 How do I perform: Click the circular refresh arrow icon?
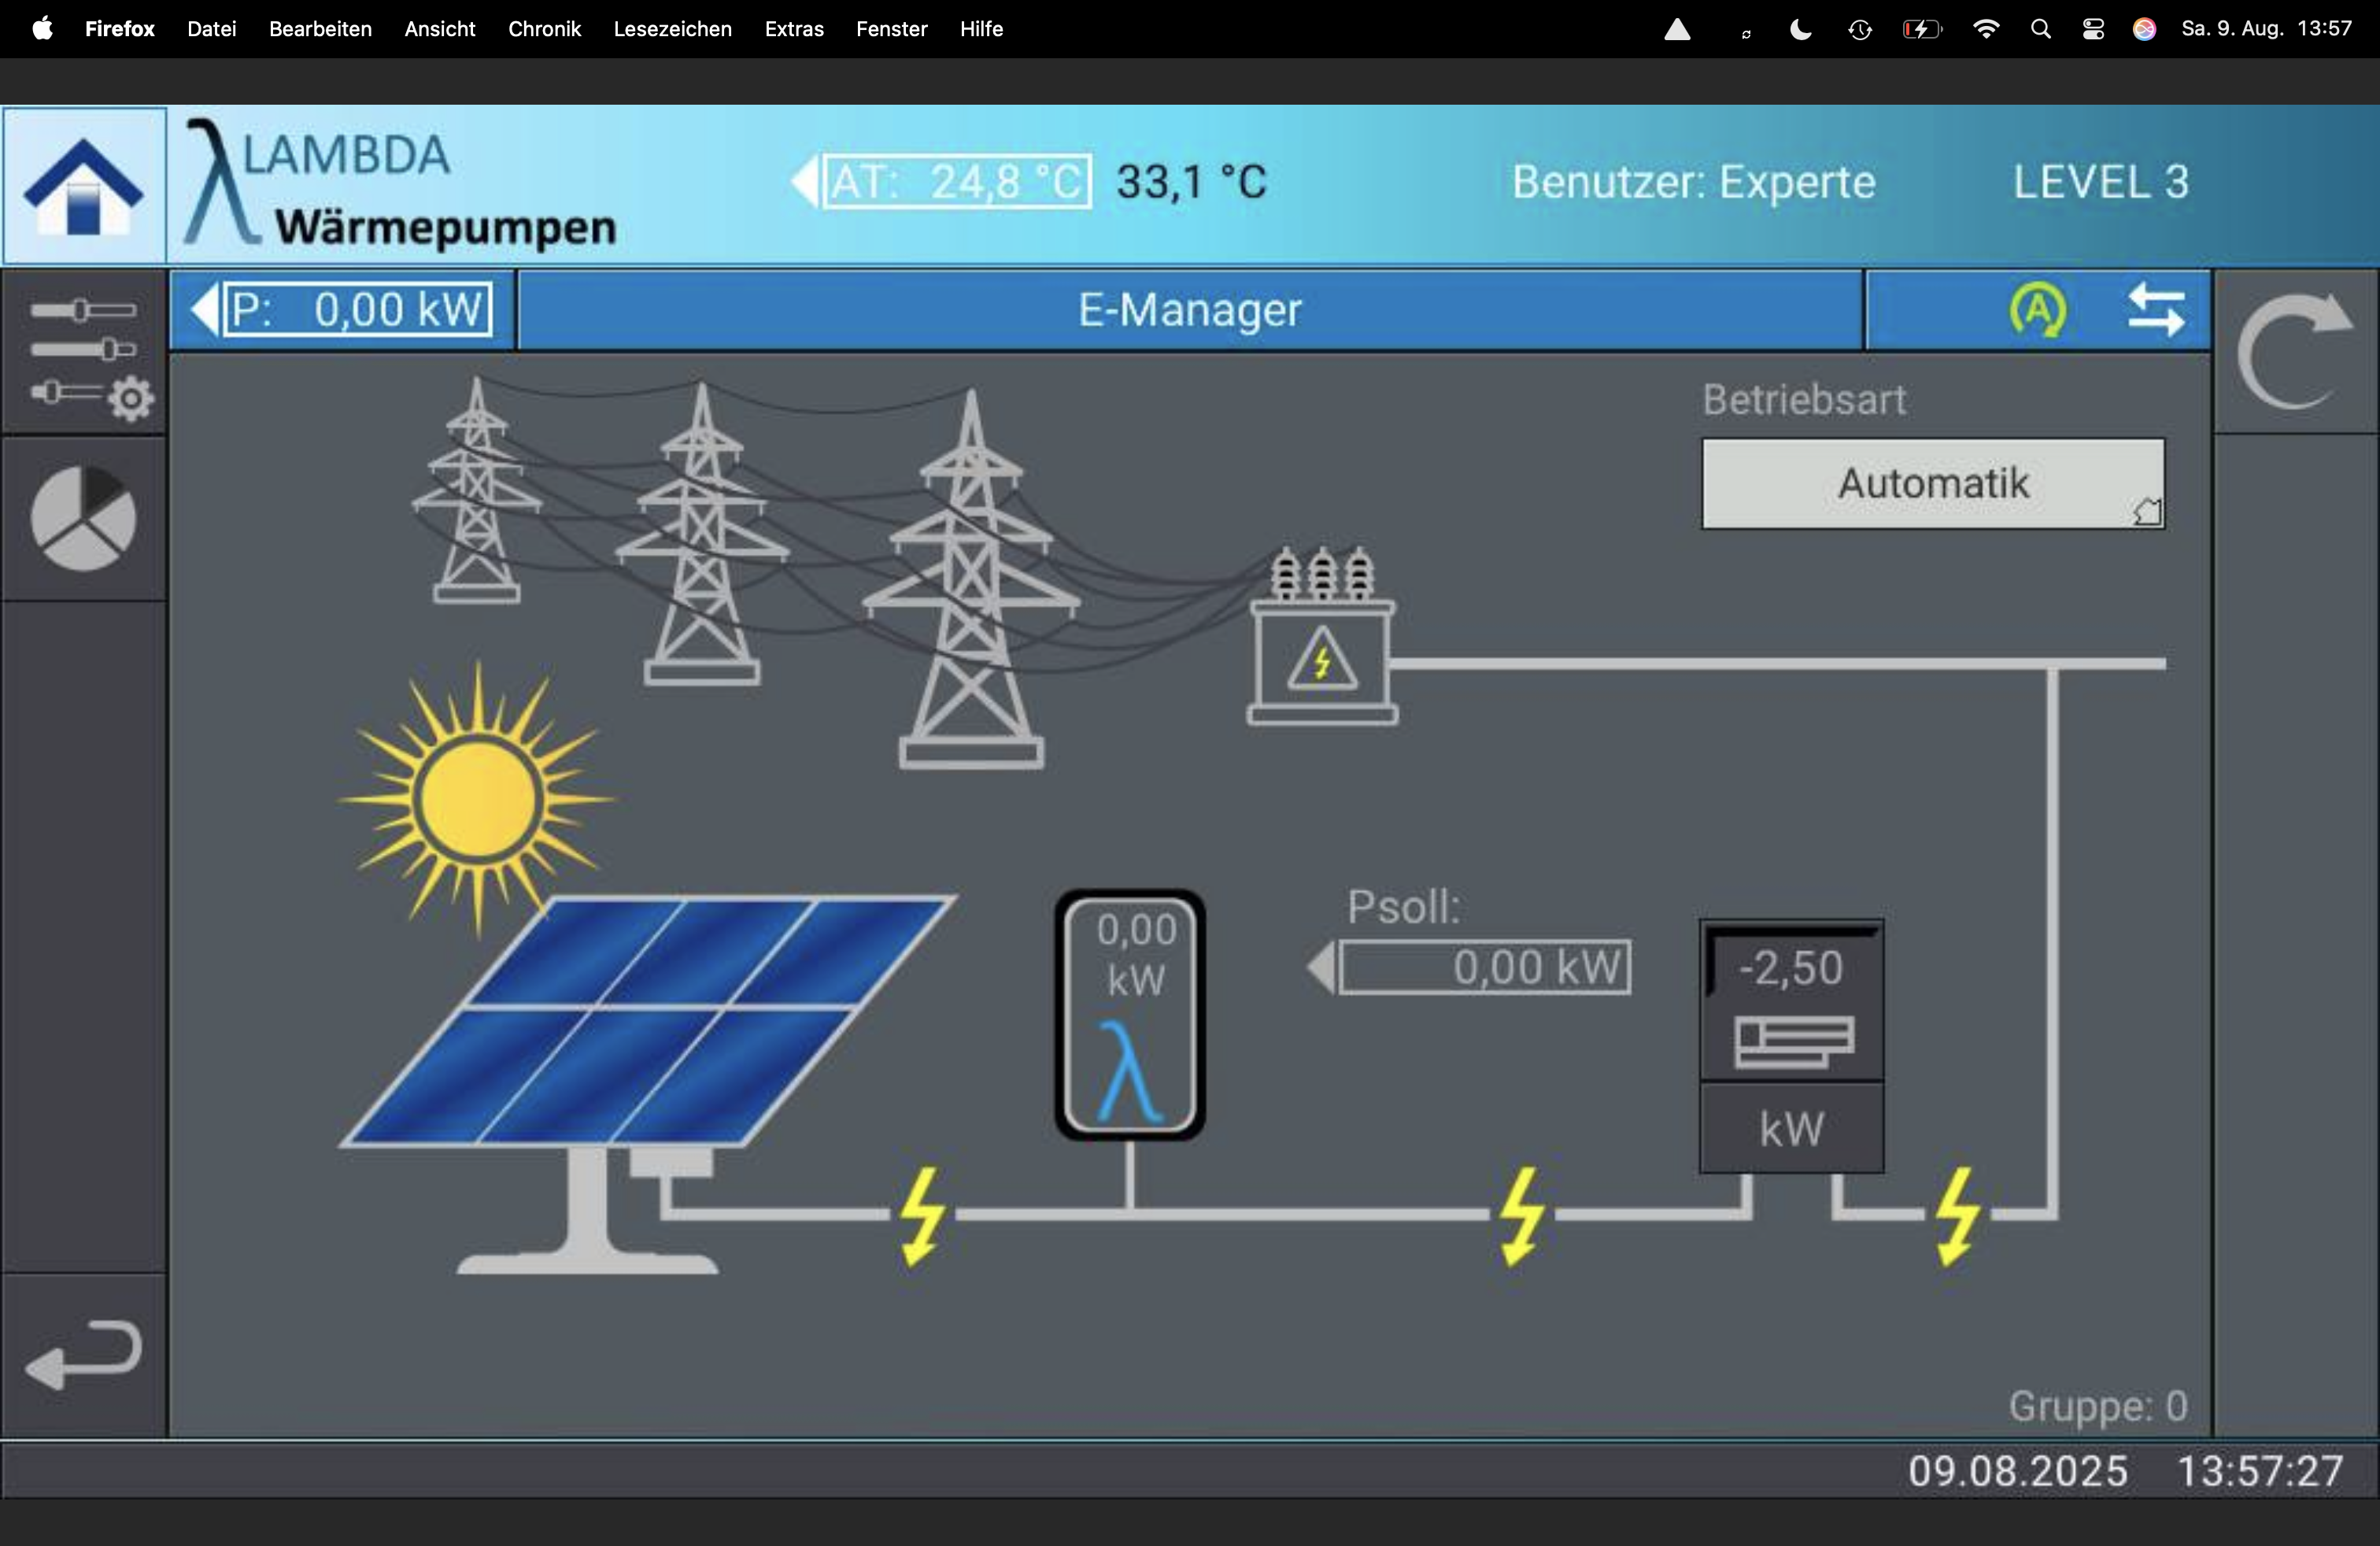(x=2294, y=351)
